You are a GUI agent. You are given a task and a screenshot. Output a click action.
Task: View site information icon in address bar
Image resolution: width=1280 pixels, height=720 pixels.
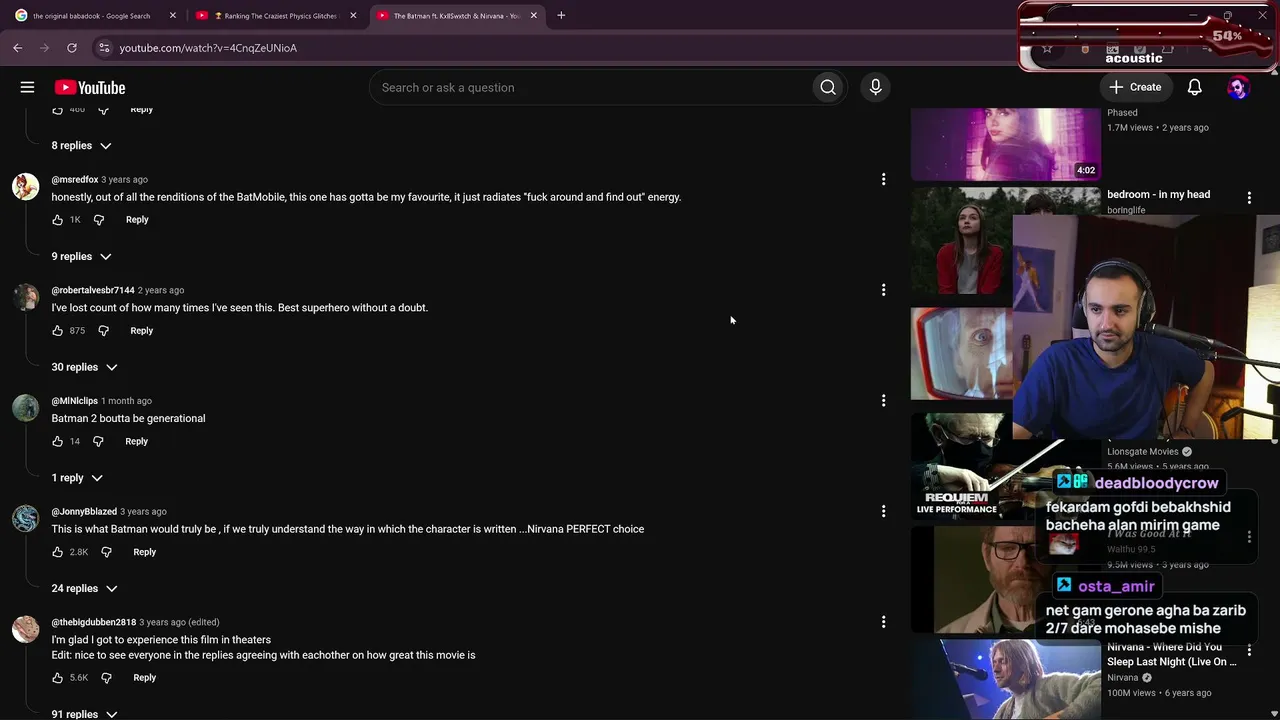click(104, 47)
